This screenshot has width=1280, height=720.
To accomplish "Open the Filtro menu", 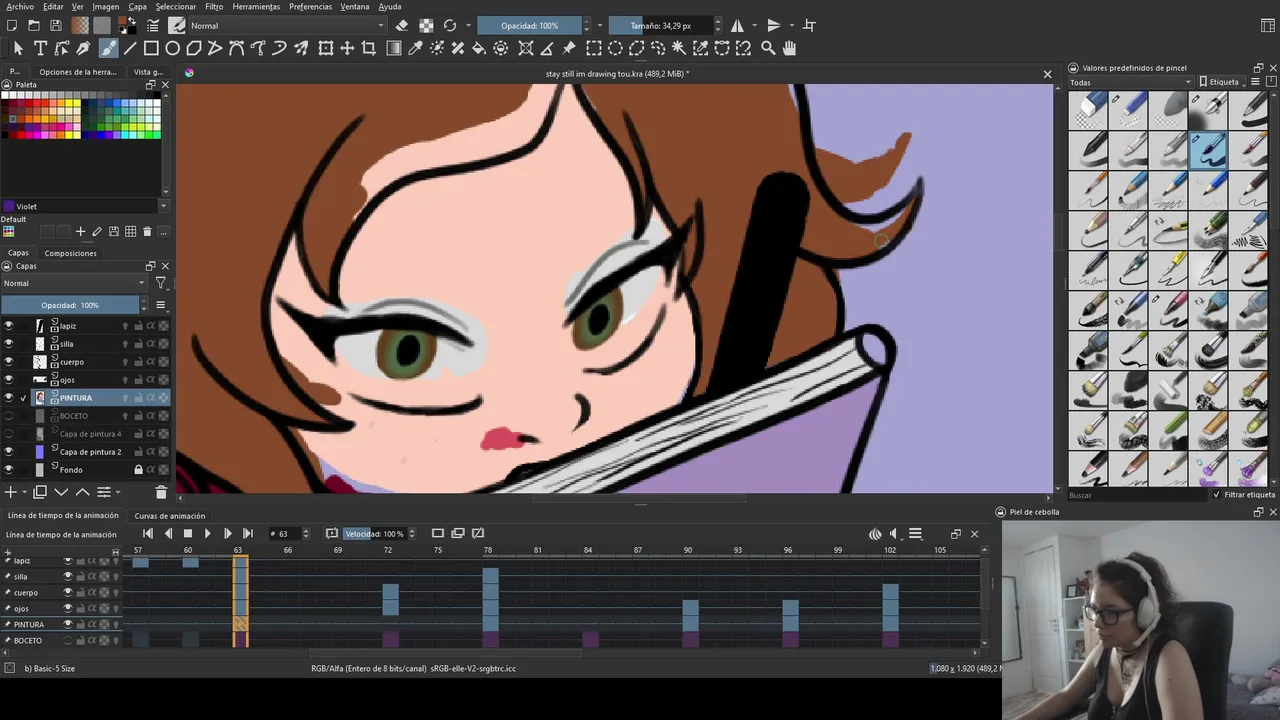I will (214, 6).
